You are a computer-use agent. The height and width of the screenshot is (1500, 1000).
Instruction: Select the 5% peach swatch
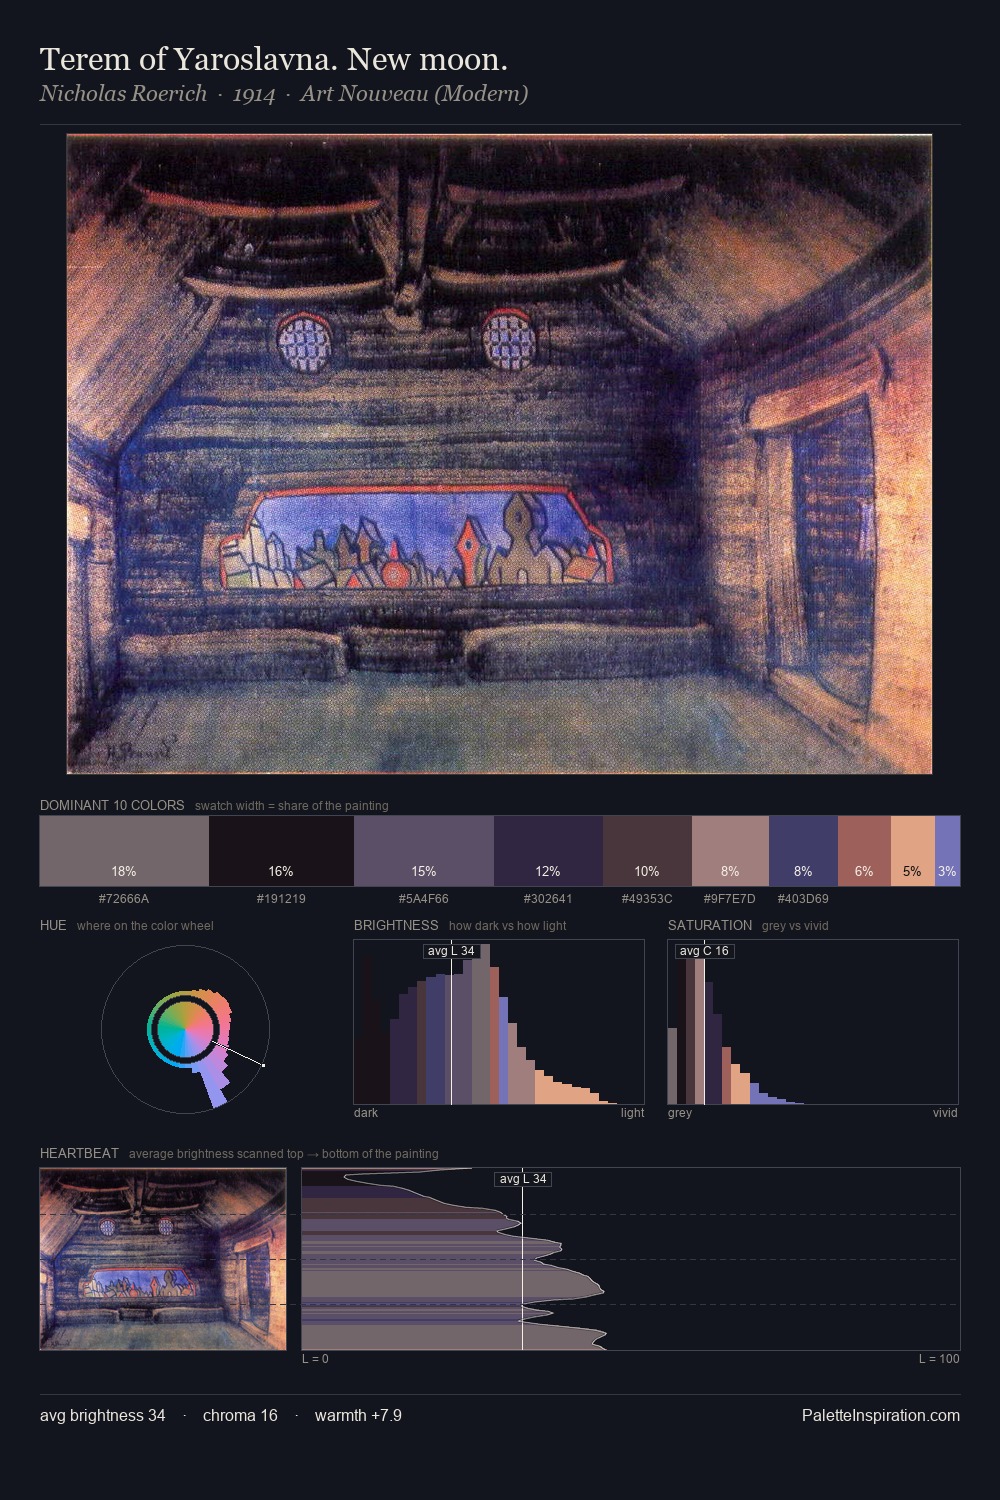pyautogui.click(x=913, y=851)
